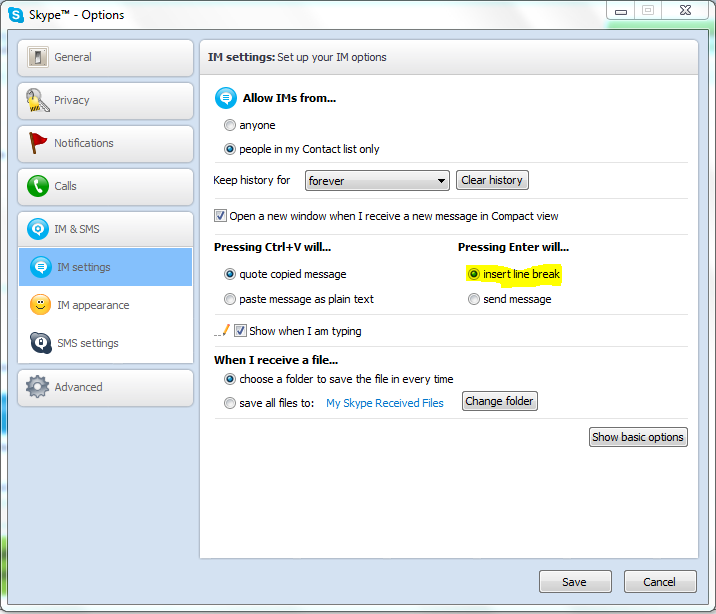Click the Clear history button
This screenshot has height=614, width=716.
492,180
